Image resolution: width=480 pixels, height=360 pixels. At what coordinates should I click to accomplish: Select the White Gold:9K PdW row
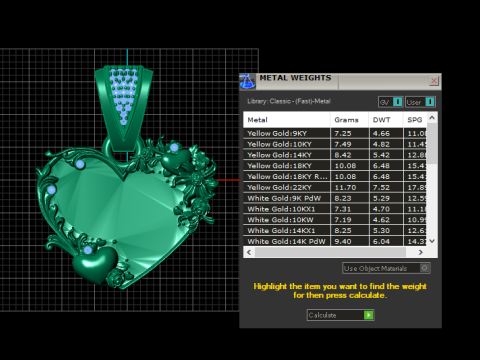point(335,198)
